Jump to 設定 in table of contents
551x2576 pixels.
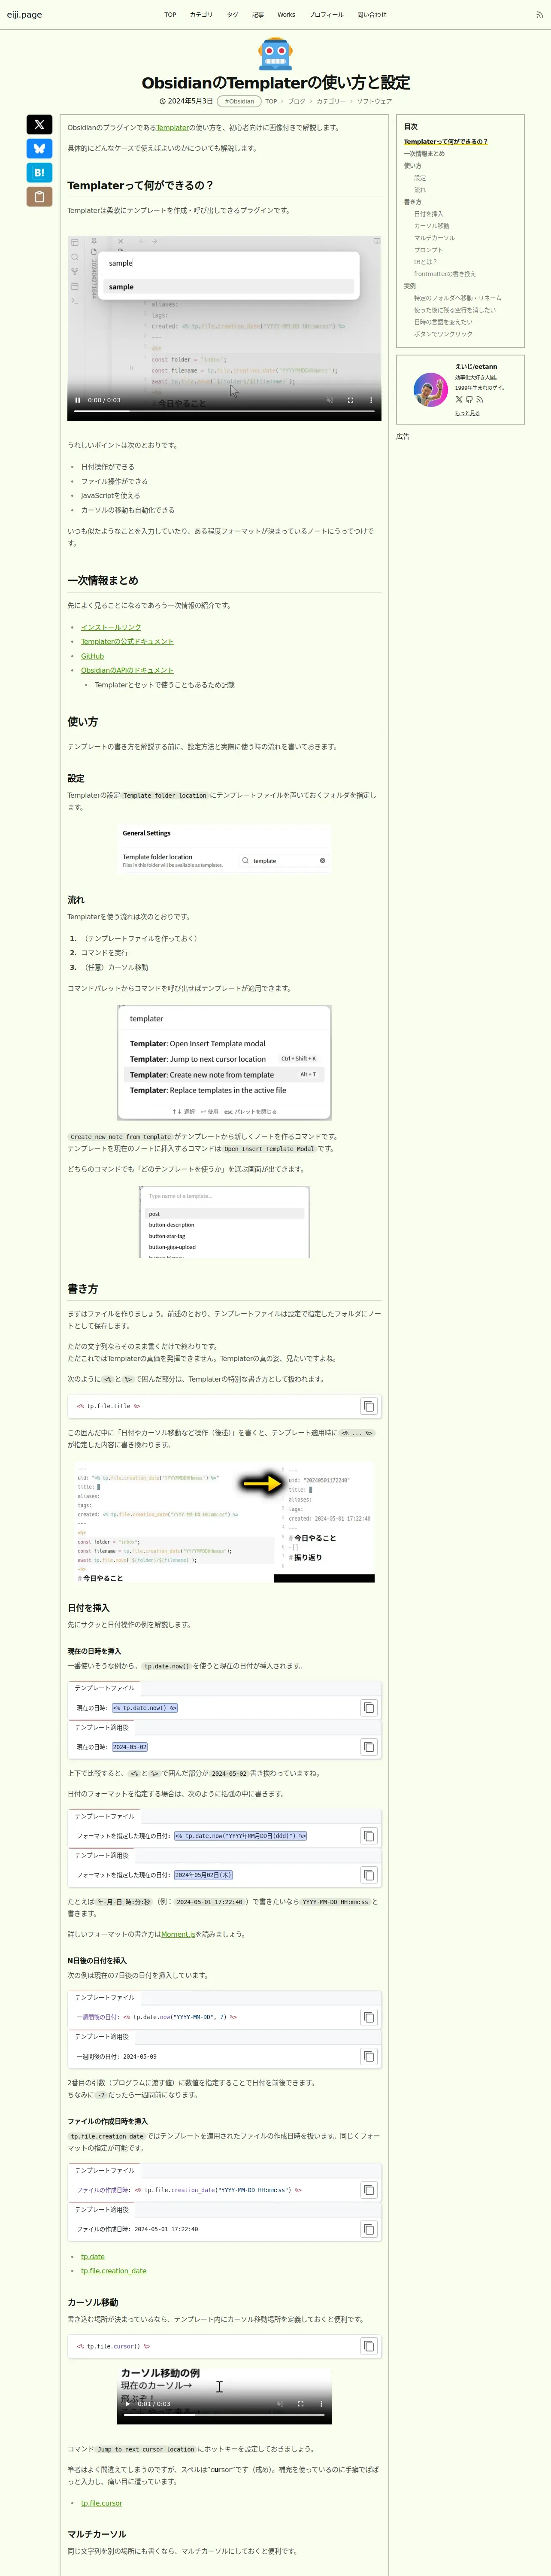(x=420, y=178)
